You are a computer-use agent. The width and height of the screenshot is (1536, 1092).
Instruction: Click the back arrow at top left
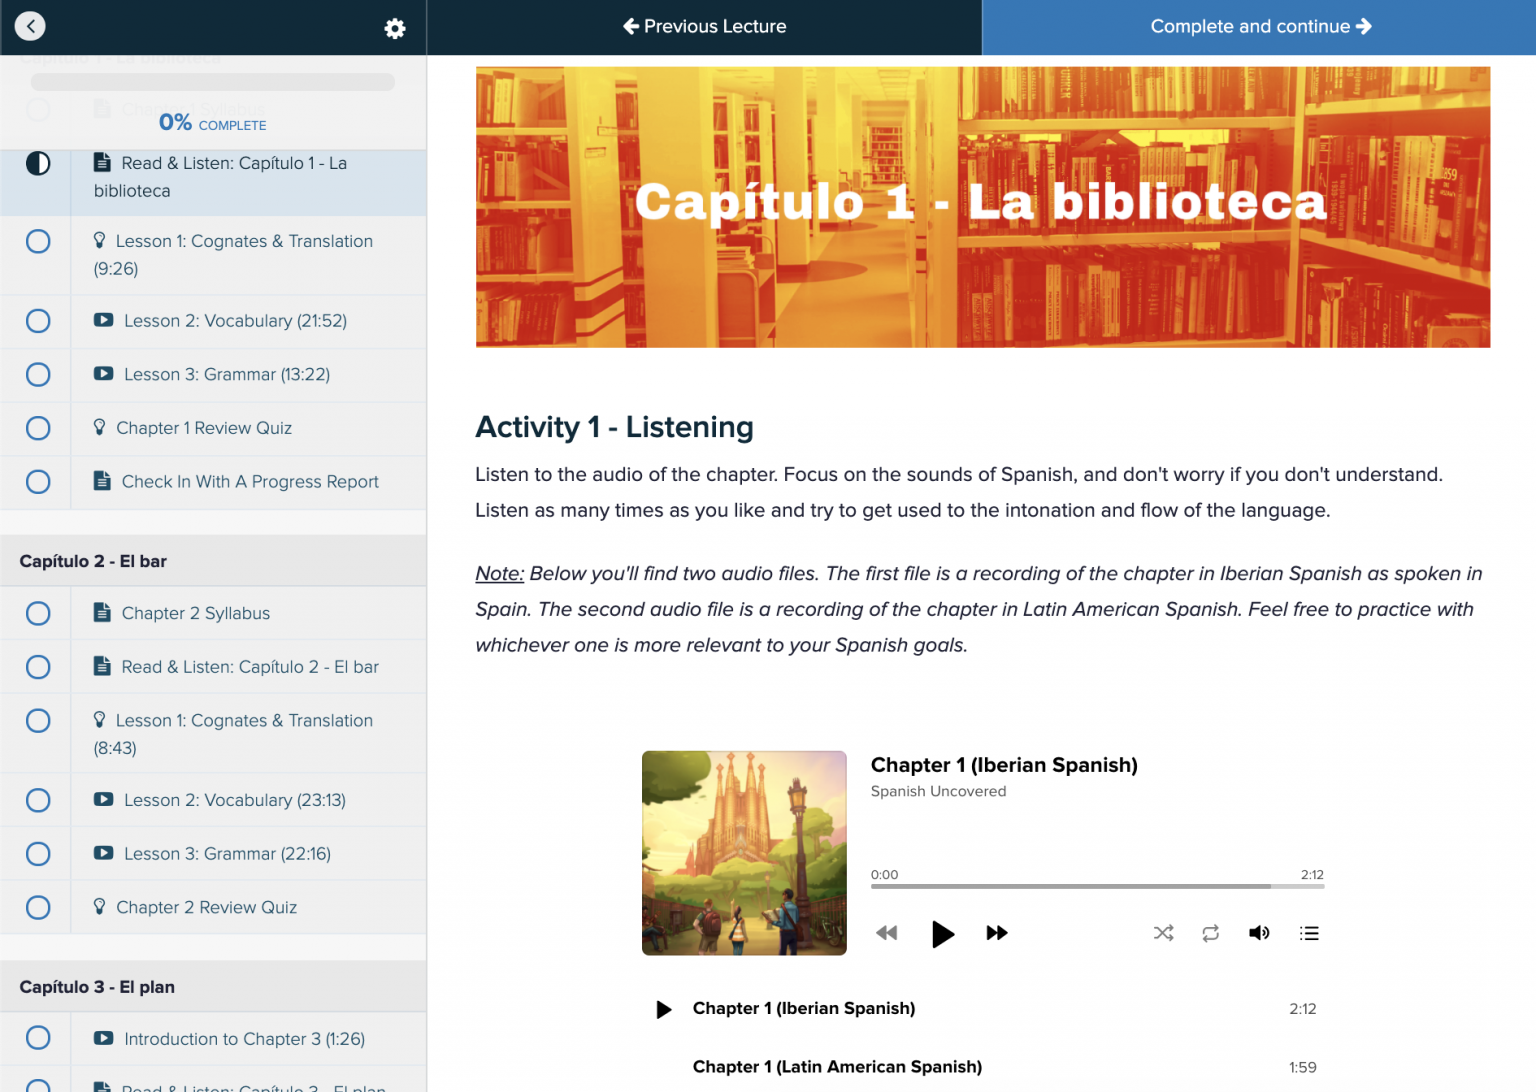(x=30, y=25)
